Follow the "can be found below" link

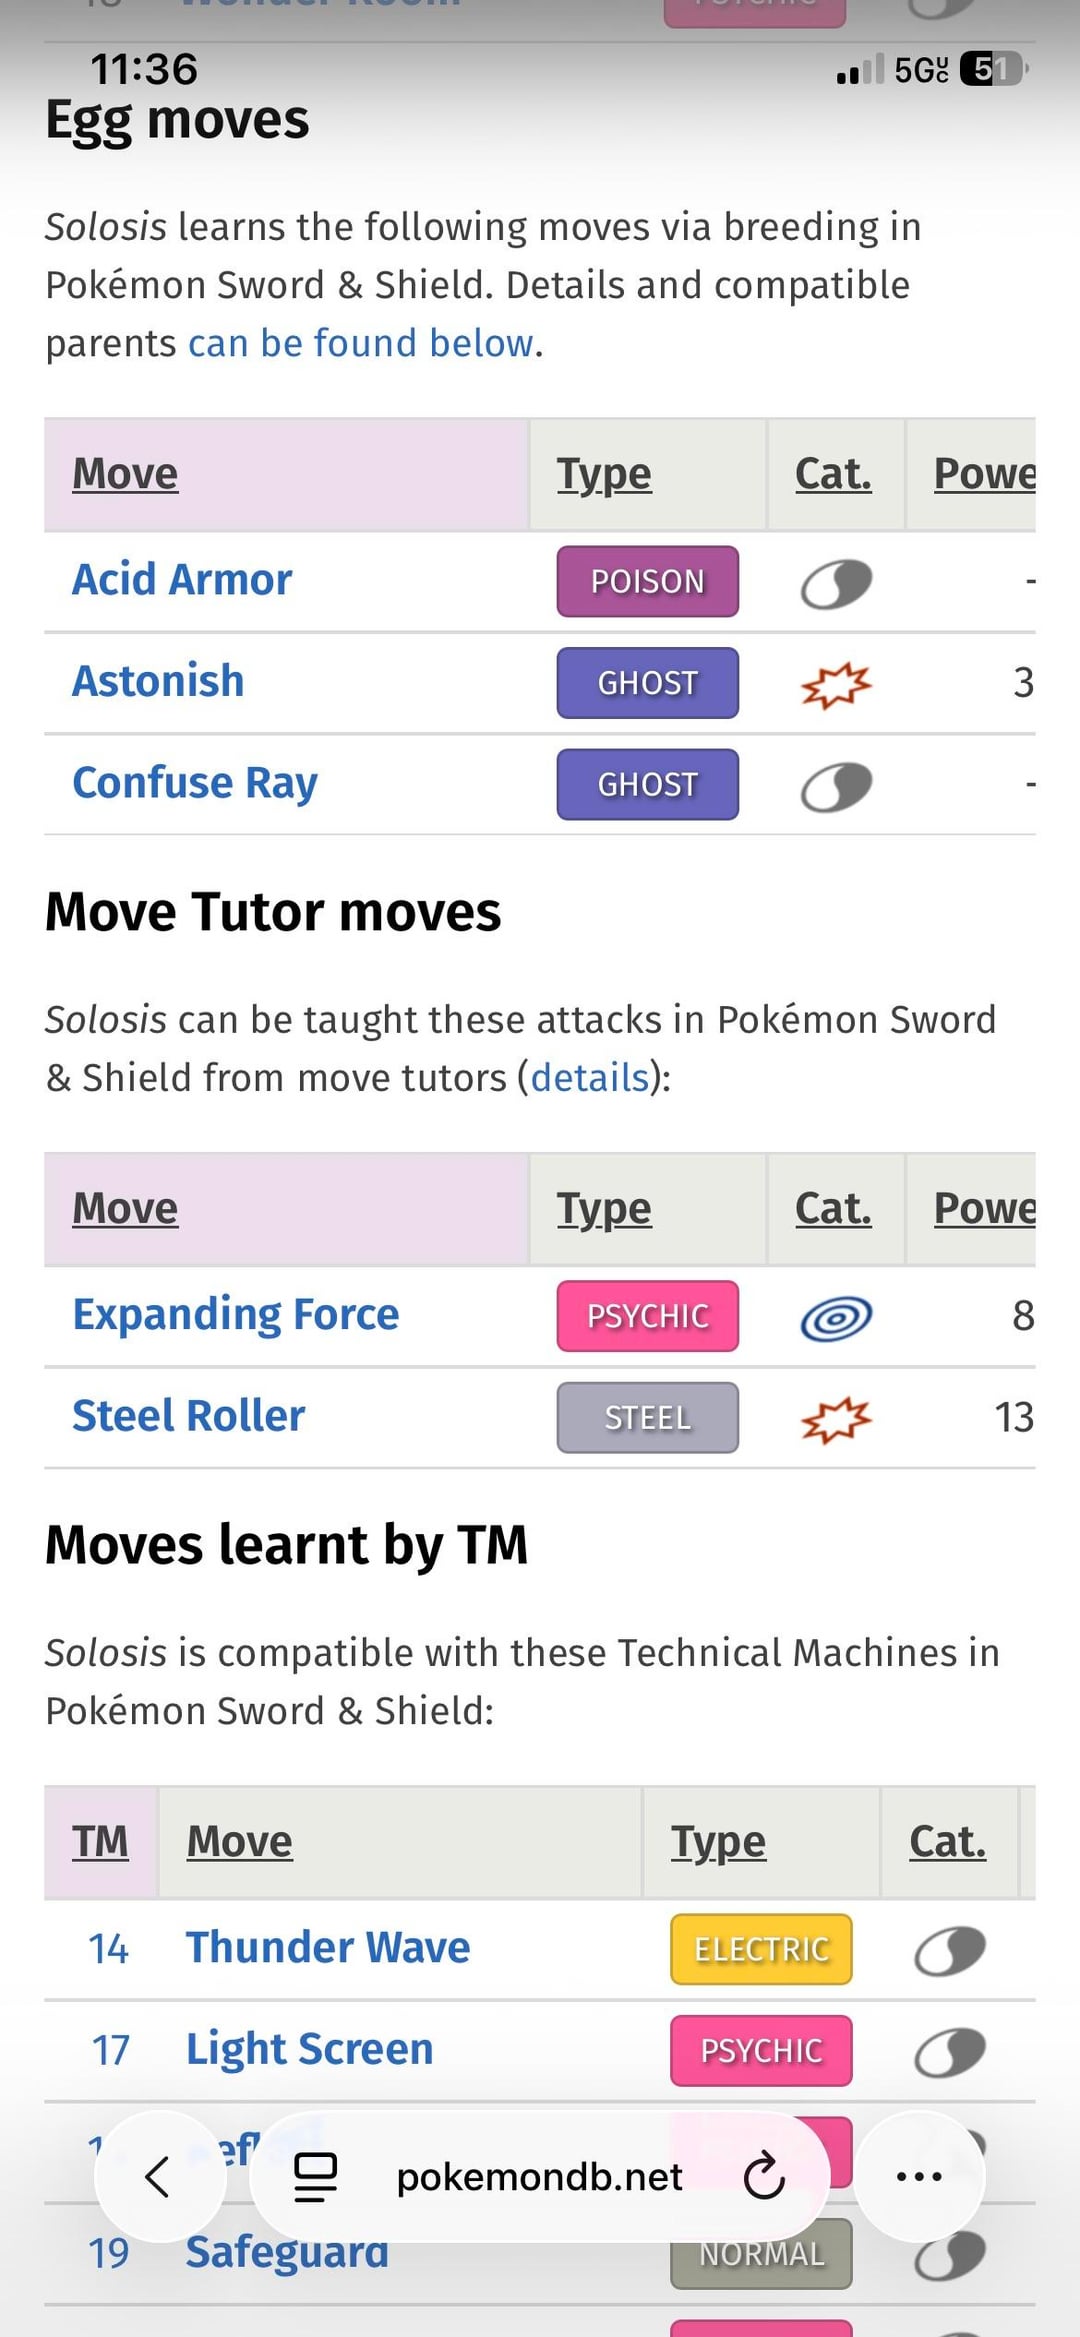coord(361,343)
